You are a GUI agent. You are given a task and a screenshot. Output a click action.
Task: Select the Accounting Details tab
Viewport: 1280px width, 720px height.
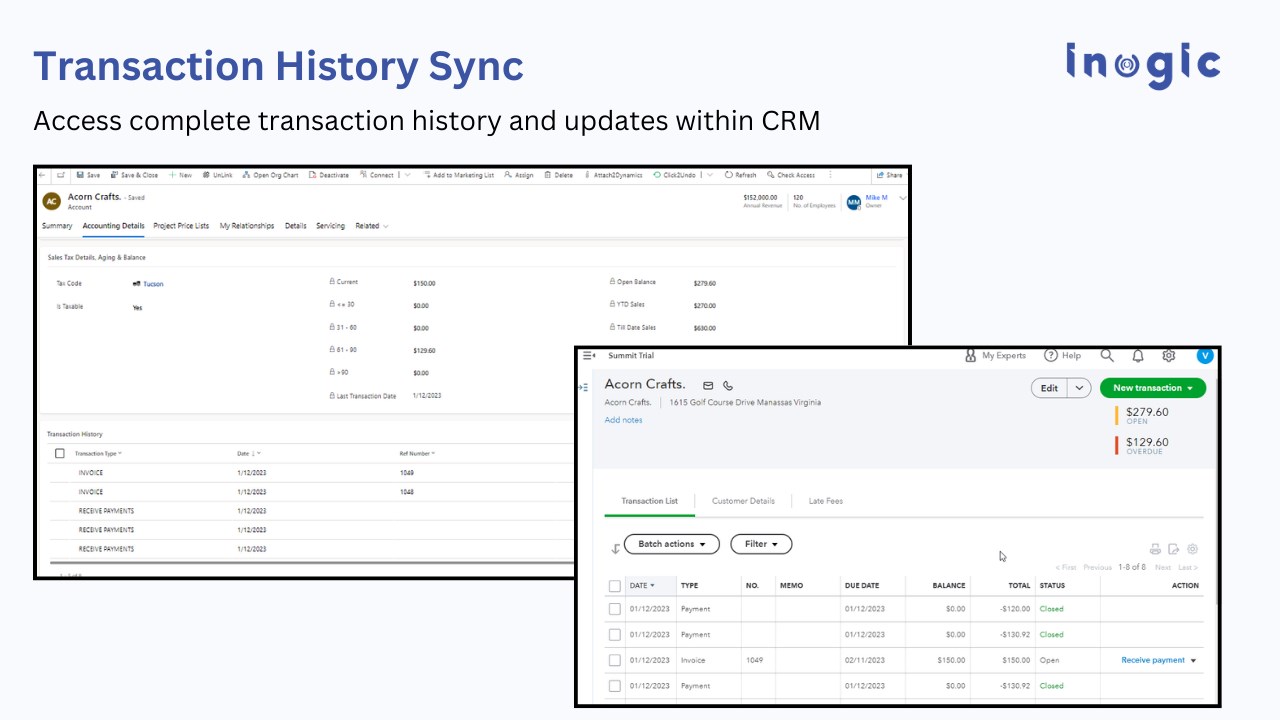113,226
